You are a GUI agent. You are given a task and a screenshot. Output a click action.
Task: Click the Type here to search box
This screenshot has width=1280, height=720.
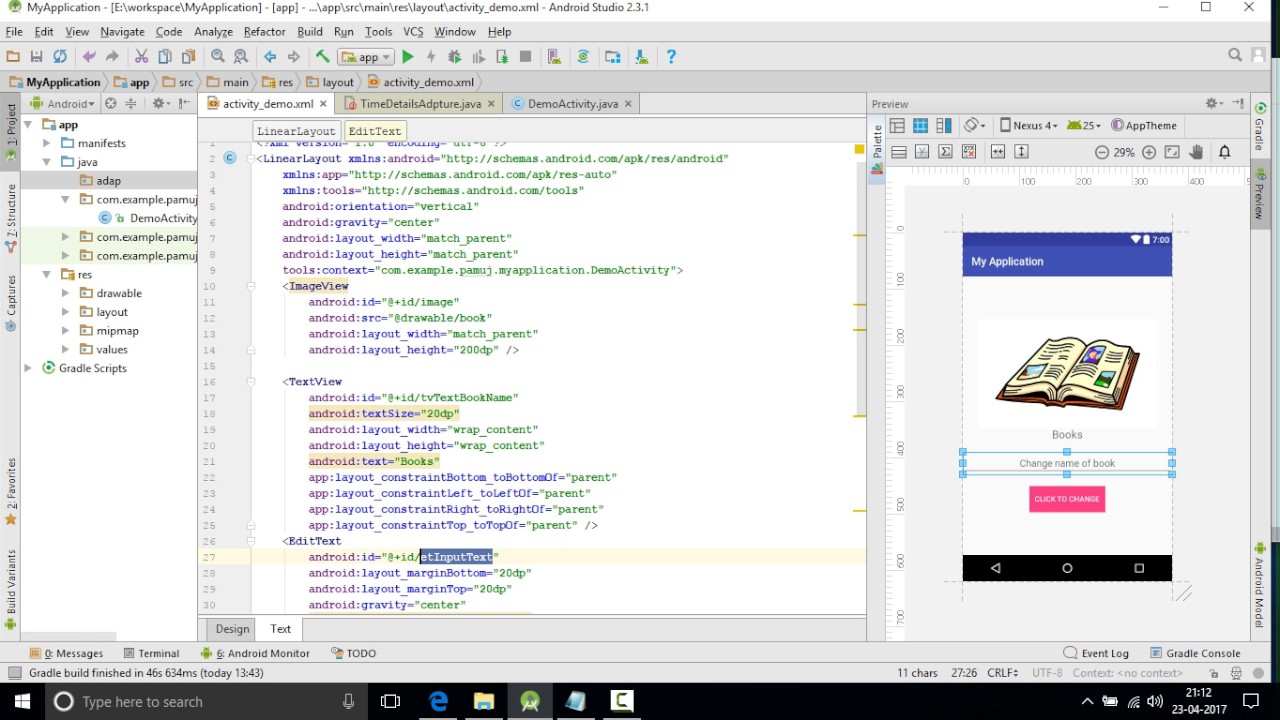tap(206, 701)
